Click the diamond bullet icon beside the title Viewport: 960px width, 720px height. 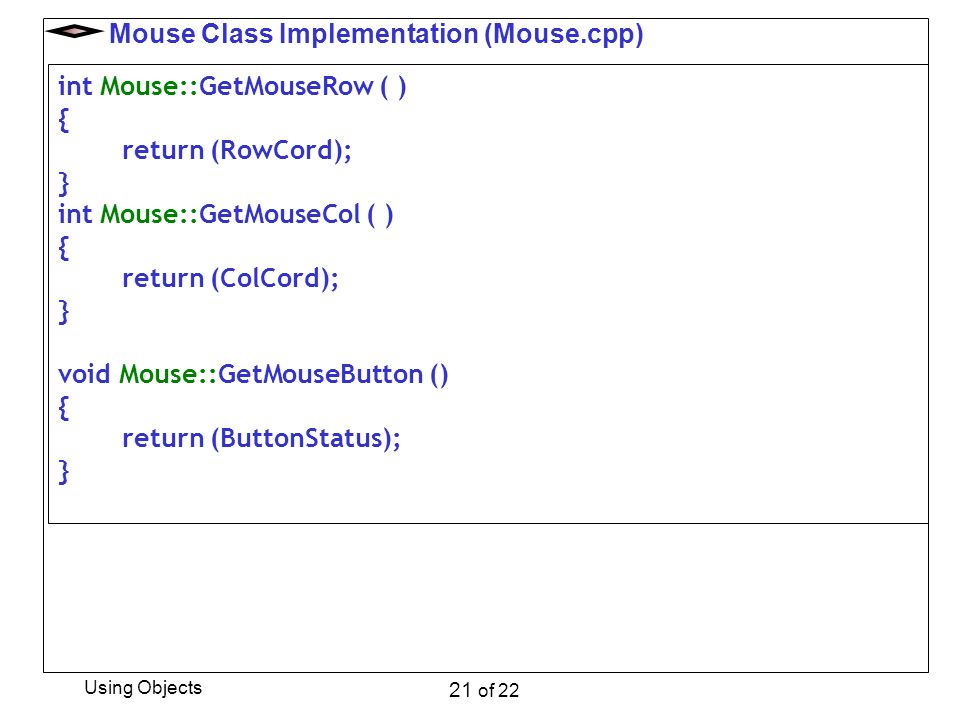pyautogui.click(x=74, y=31)
